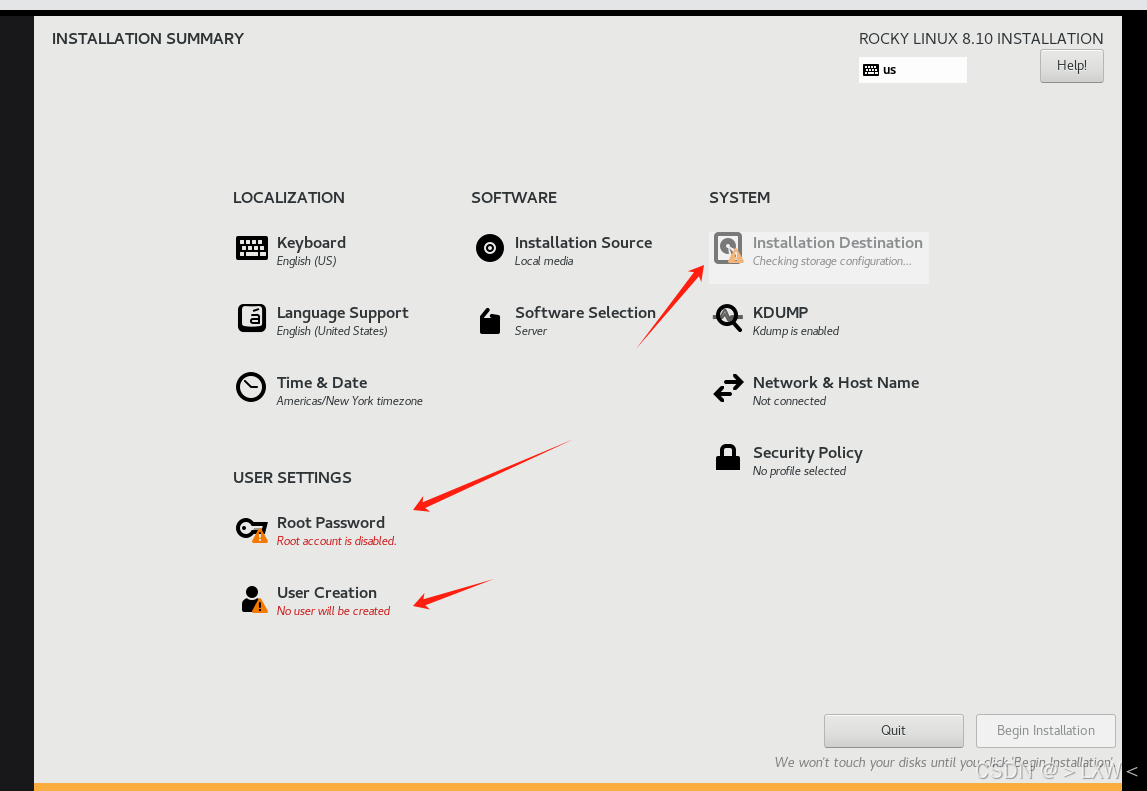
Task: Click the Installation Source disc icon
Action: coord(490,248)
